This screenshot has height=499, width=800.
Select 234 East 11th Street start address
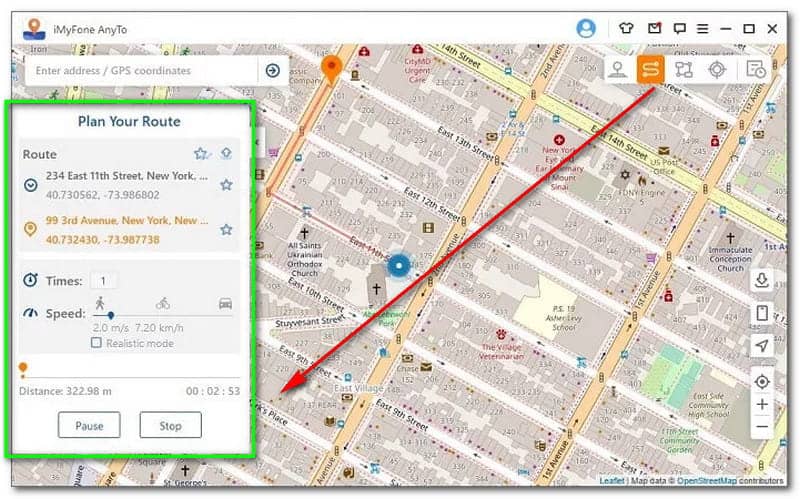click(x=127, y=176)
